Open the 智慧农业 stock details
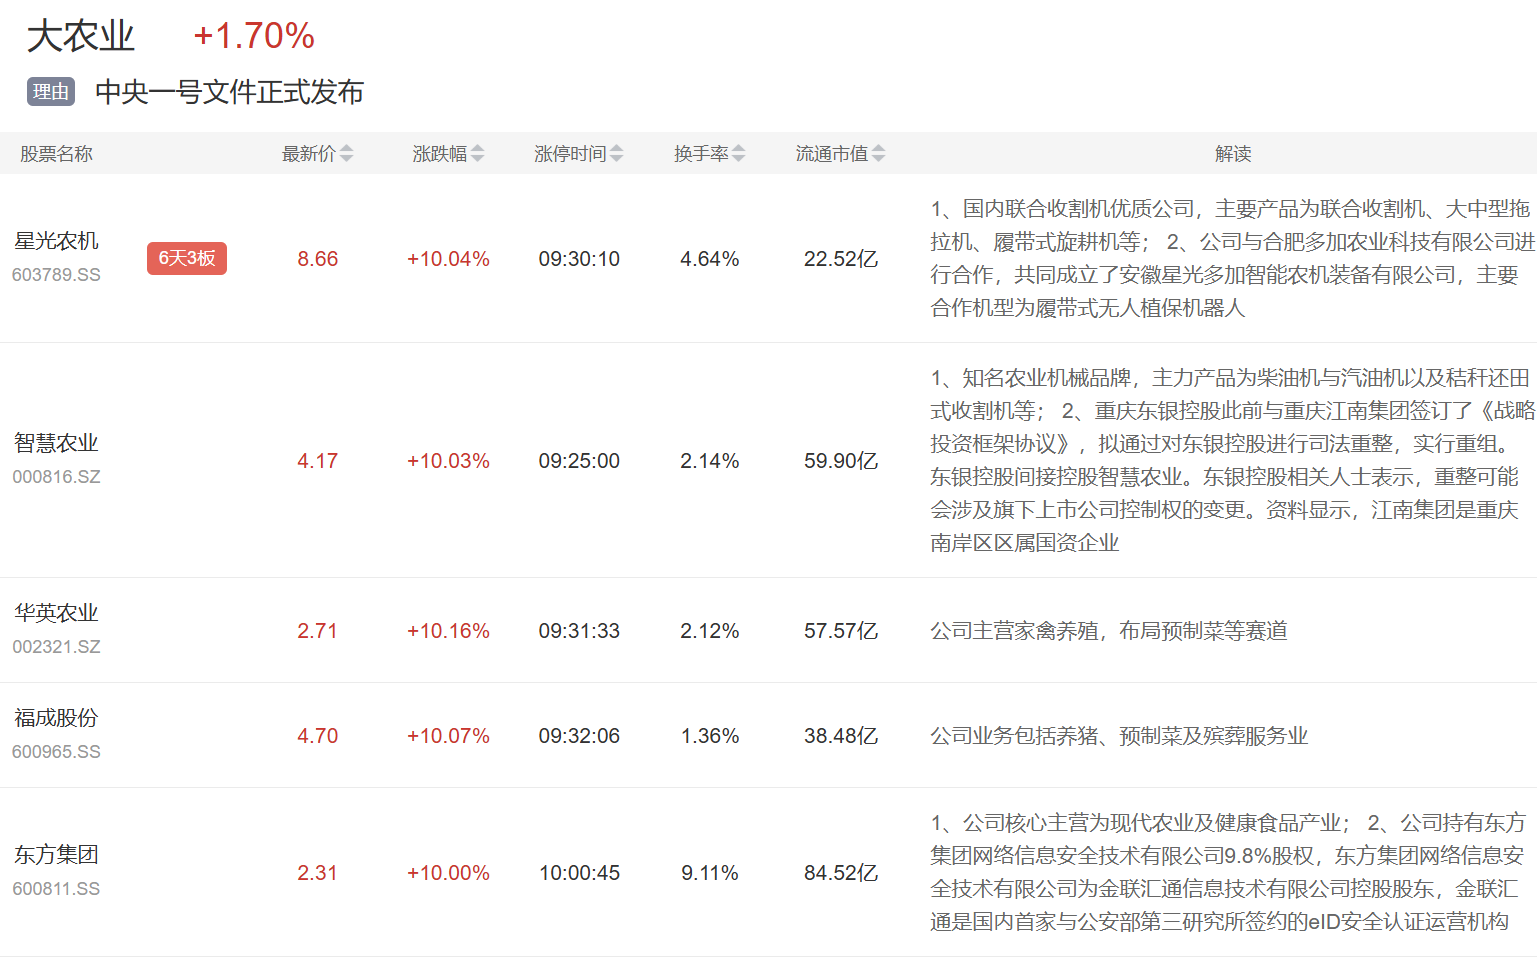This screenshot has width=1537, height=958. [x=56, y=443]
